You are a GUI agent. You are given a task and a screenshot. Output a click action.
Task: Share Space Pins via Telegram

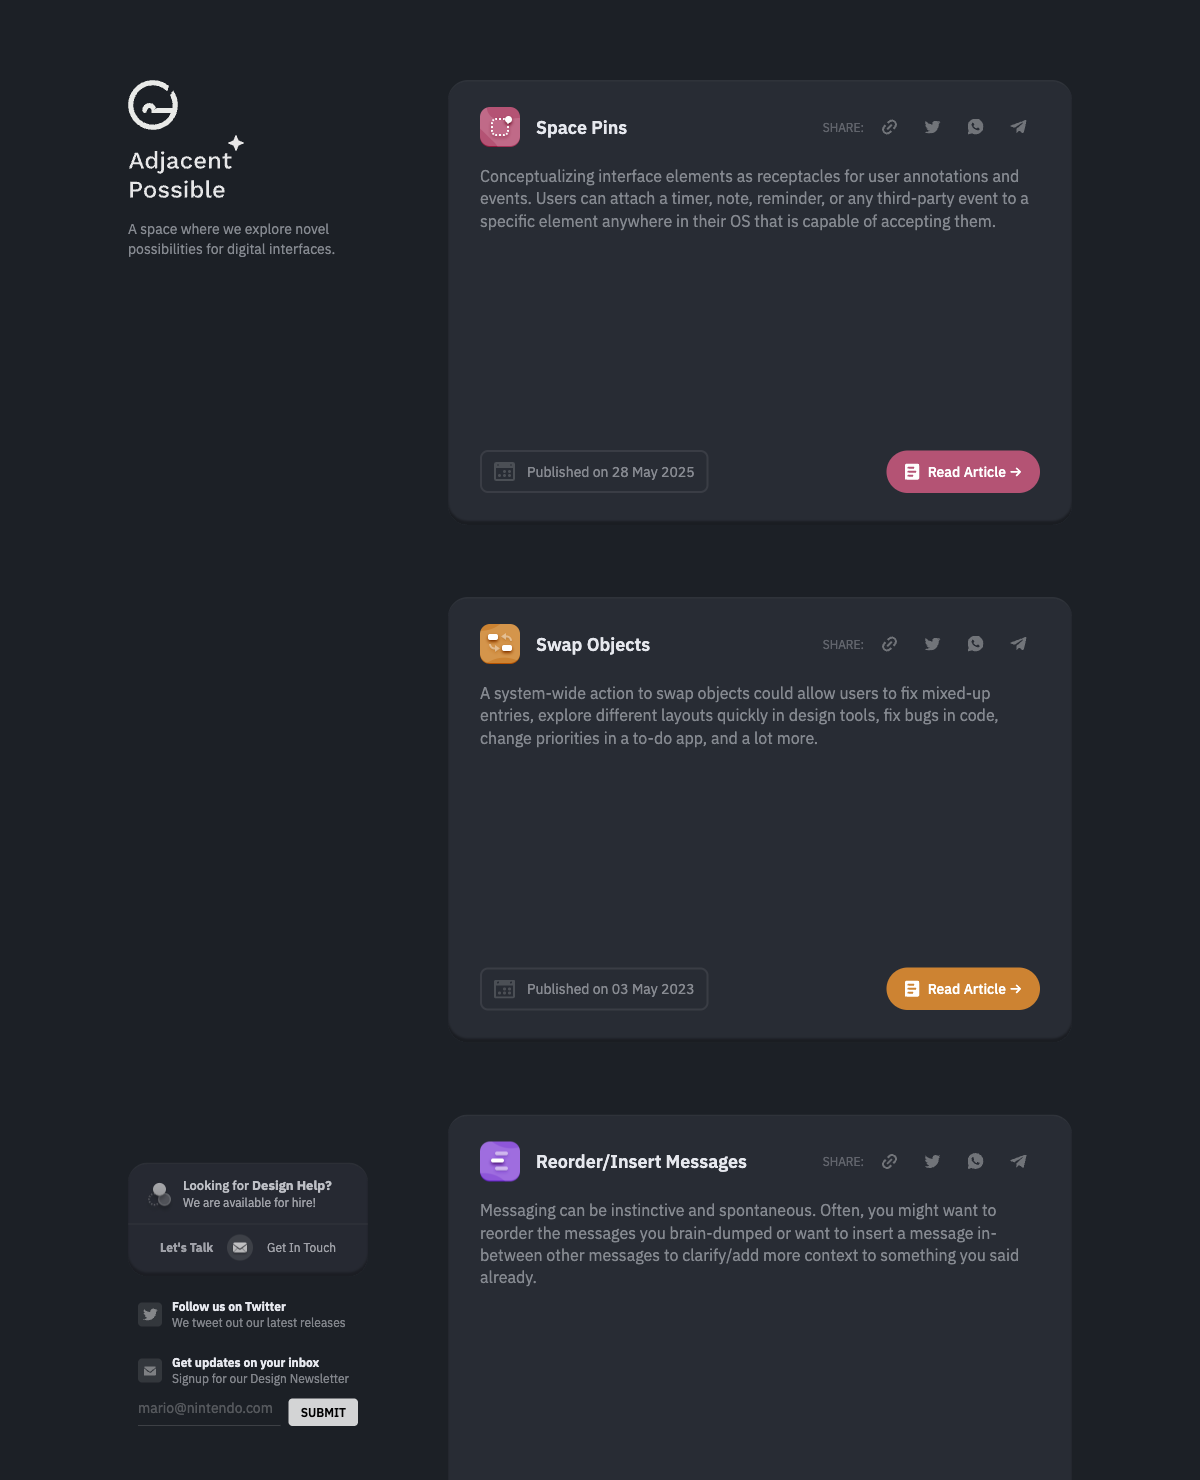click(x=1018, y=127)
